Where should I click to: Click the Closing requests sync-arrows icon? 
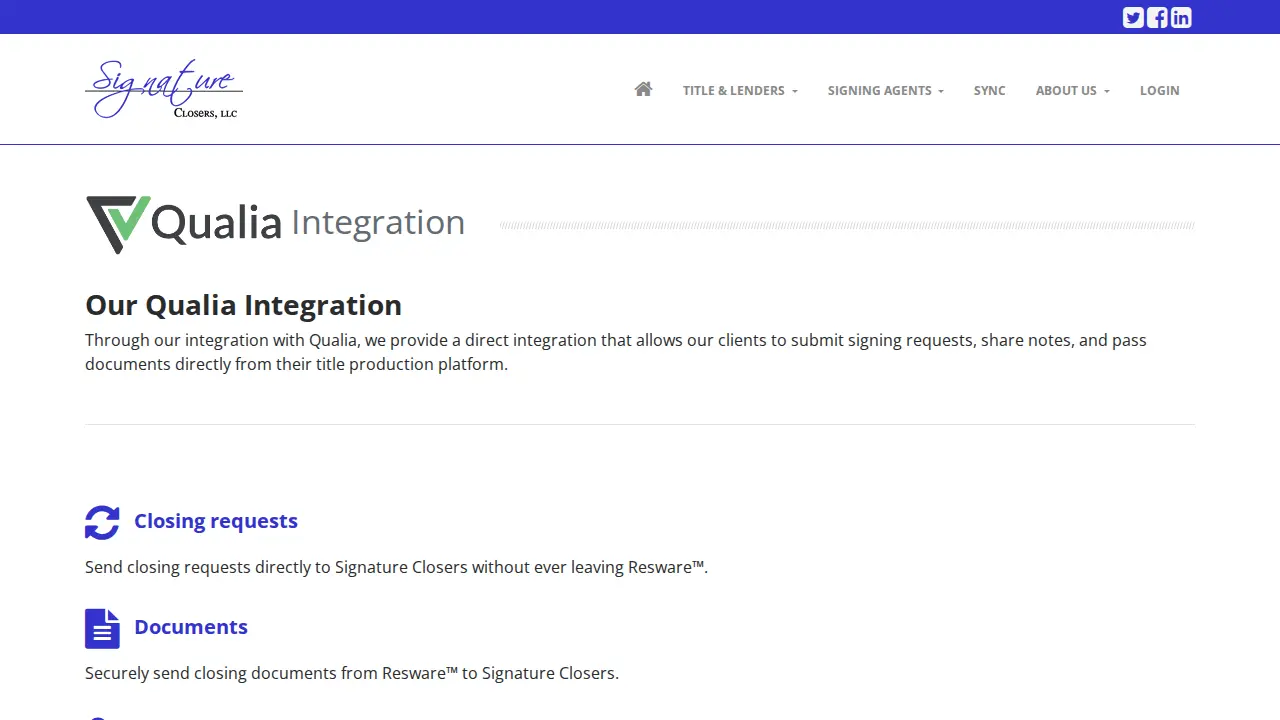(x=102, y=522)
